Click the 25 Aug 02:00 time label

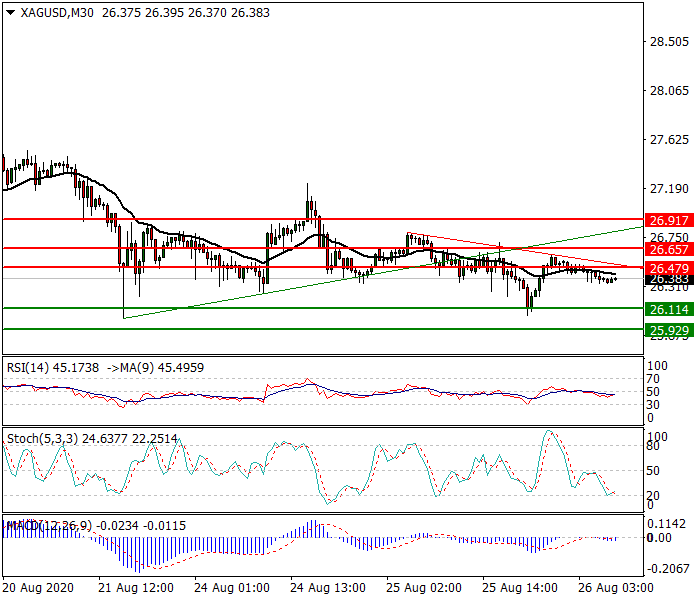[424, 588]
